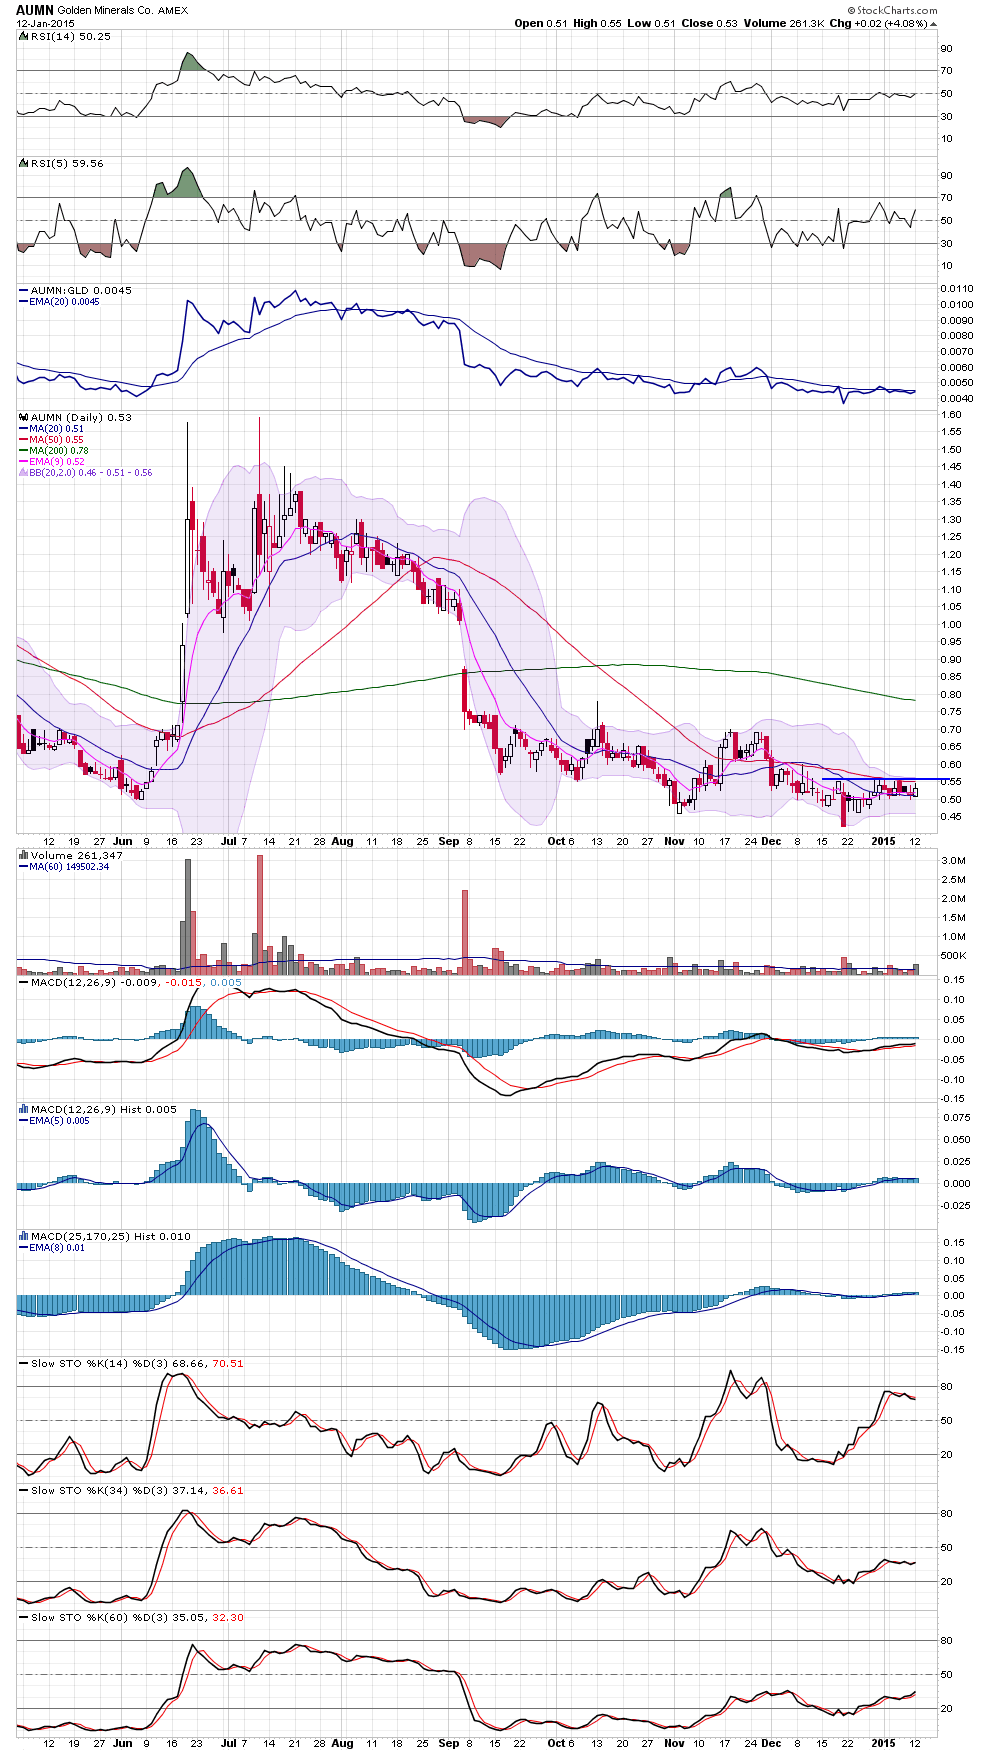Click the 3.0M volume axis label
The height and width of the screenshot is (1751, 990).
tap(953, 860)
